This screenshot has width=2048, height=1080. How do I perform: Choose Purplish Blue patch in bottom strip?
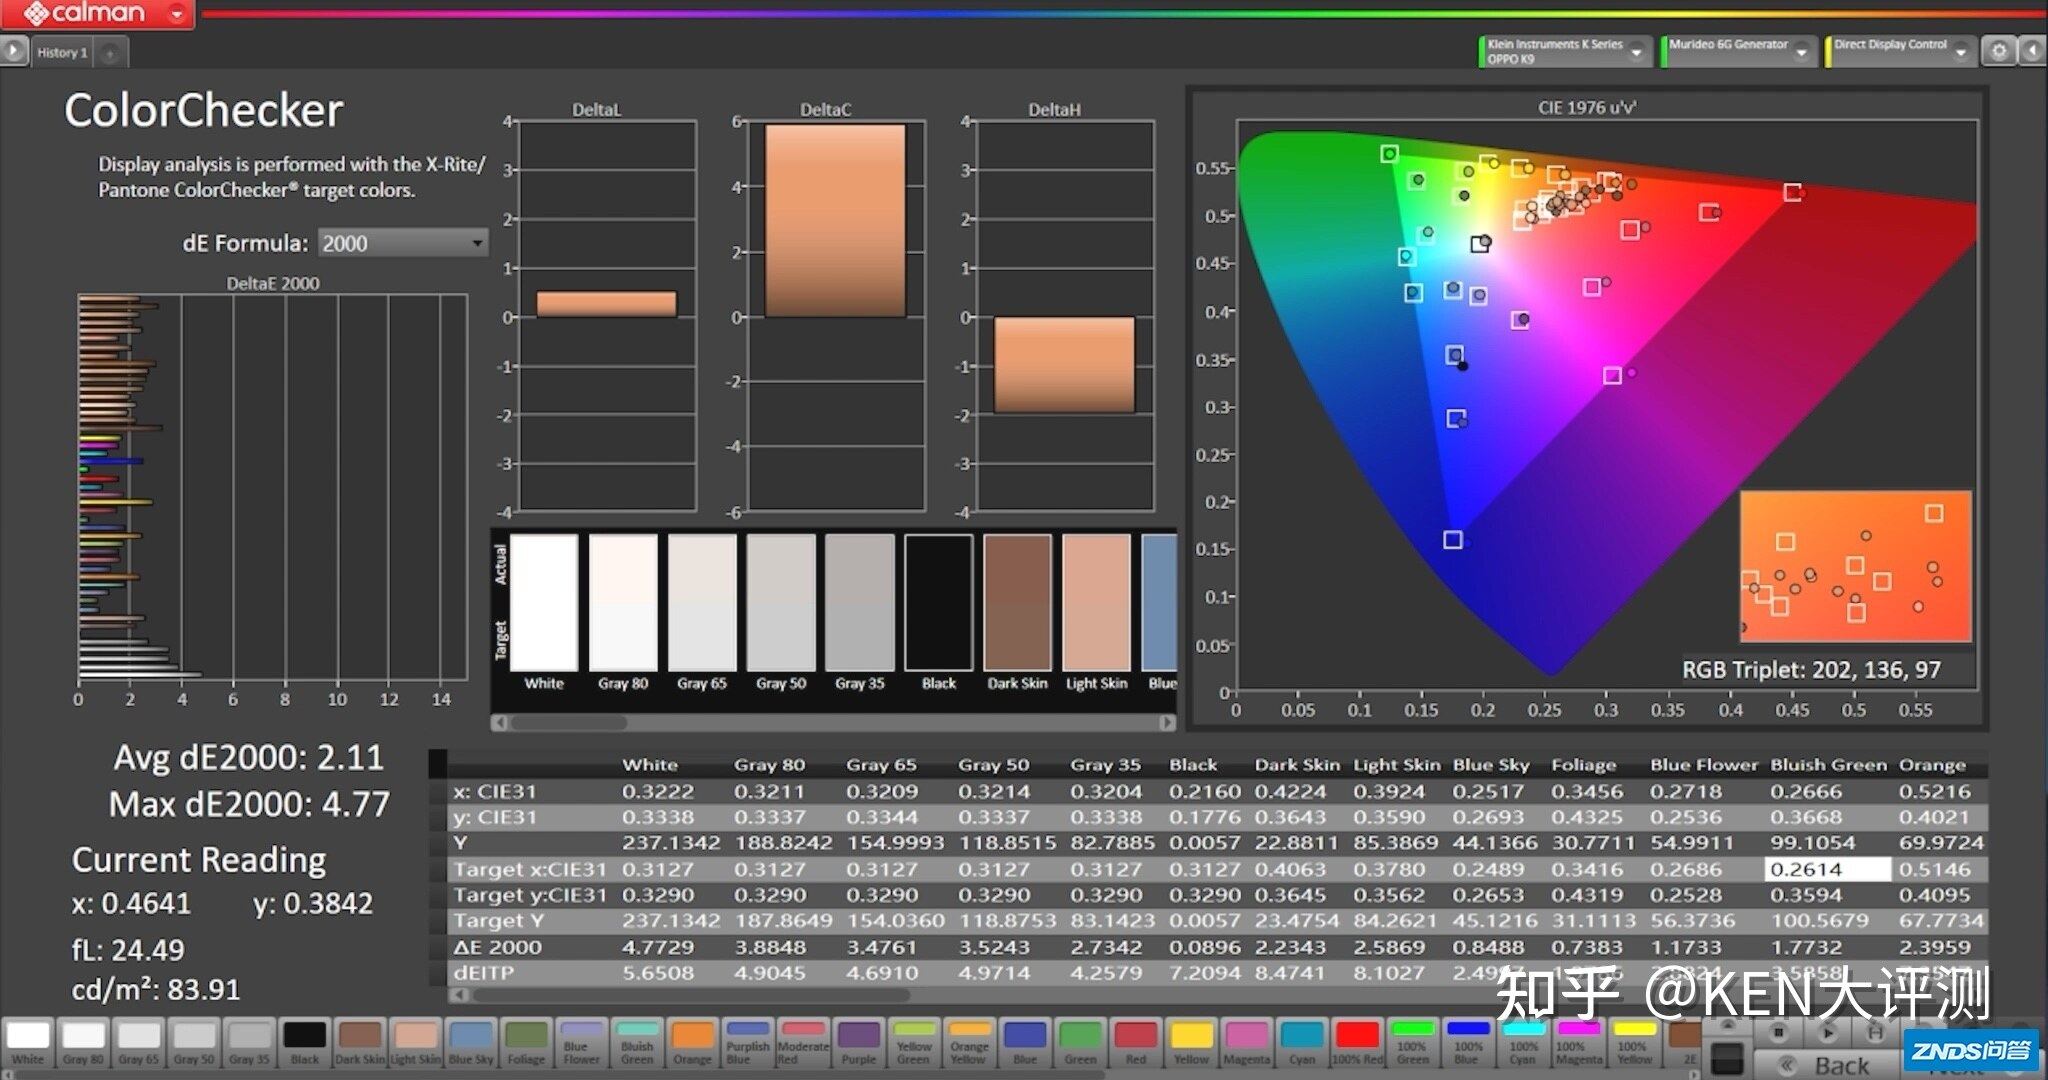pyautogui.click(x=748, y=1043)
